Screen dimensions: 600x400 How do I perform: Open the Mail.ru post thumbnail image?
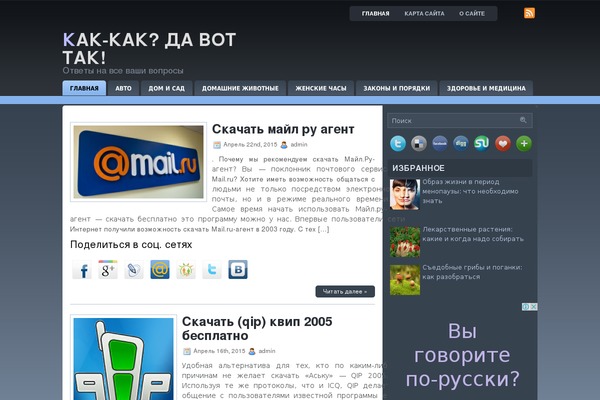coord(139,162)
